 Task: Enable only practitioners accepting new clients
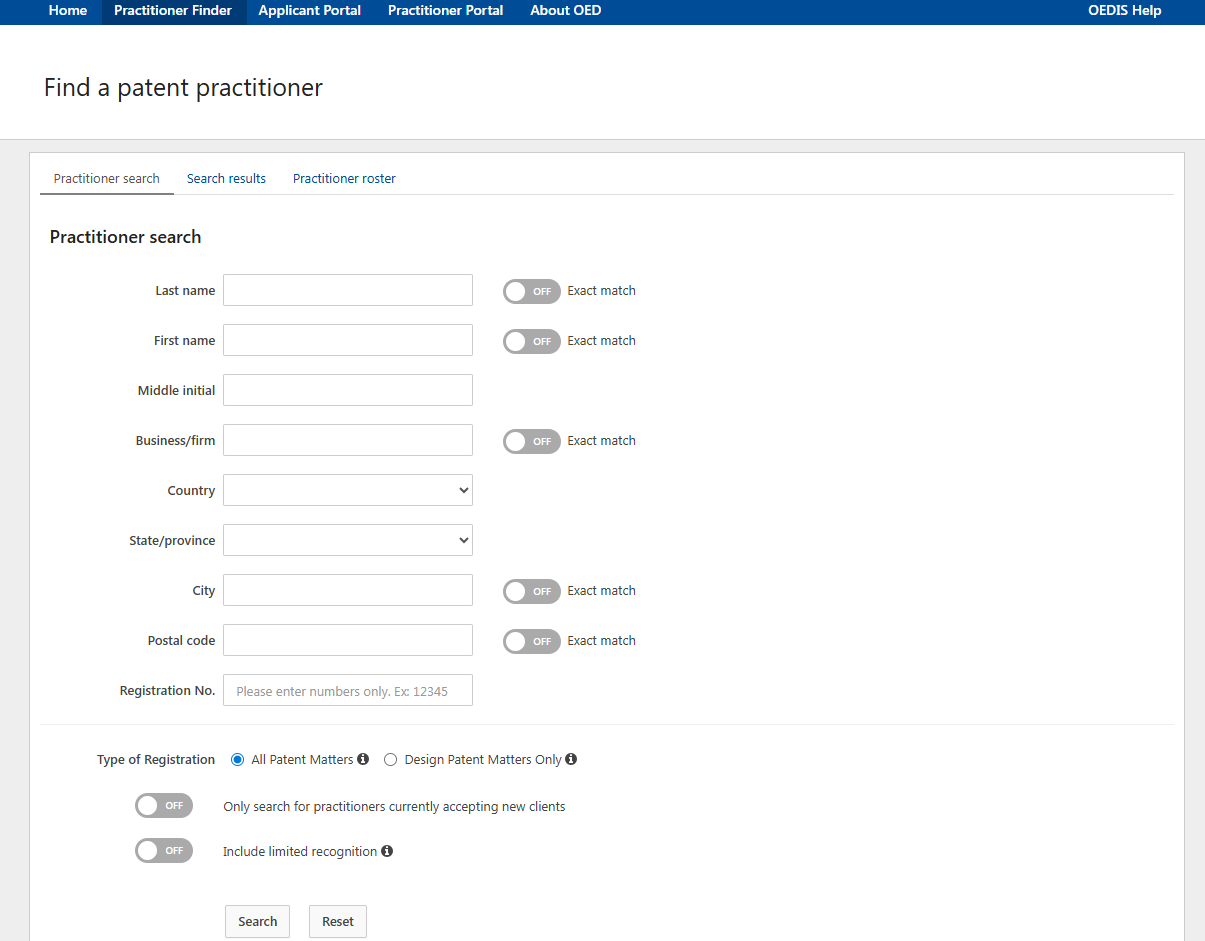(164, 806)
